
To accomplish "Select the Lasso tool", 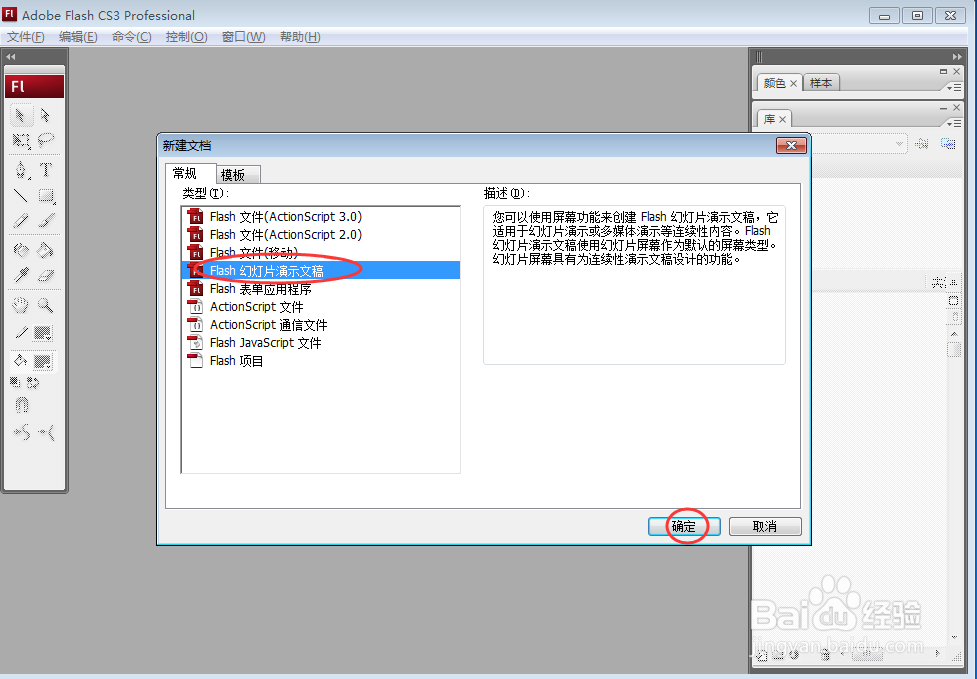I will [45, 140].
